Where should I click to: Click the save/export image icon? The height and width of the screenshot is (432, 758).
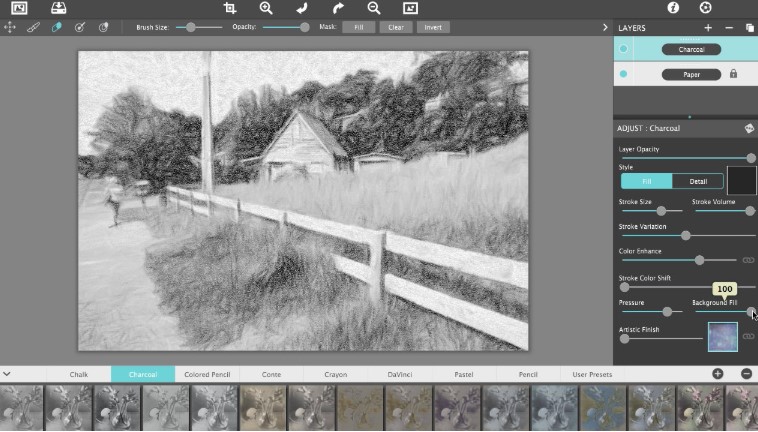tap(58, 8)
